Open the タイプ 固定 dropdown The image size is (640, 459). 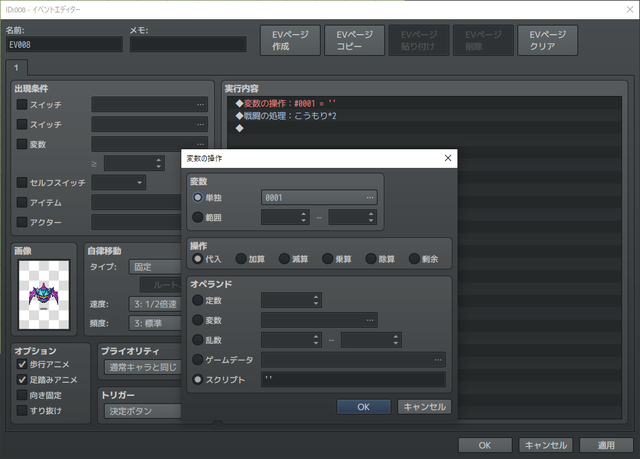pos(155,267)
